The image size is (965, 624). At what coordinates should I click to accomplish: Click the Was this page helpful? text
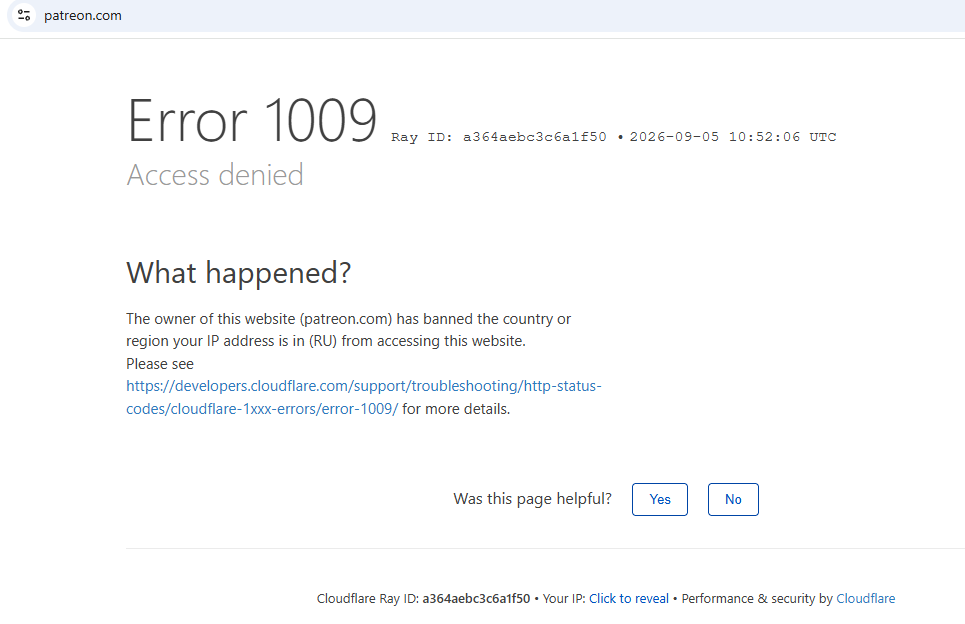pyautogui.click(x=532, y=498)
